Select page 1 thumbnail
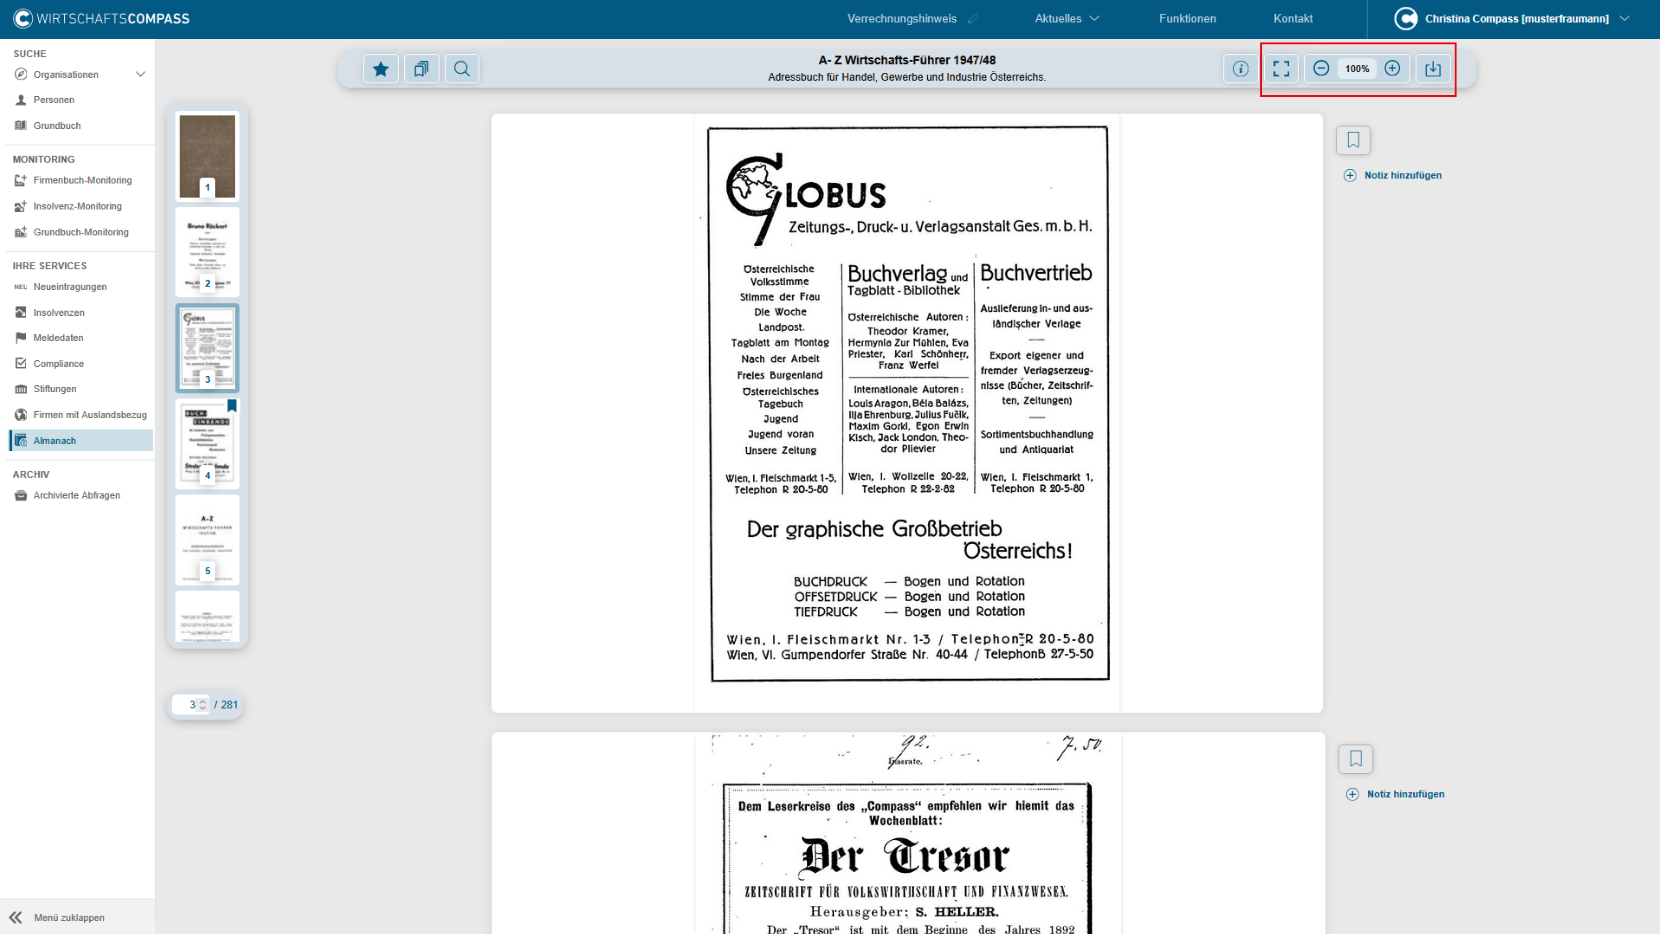Viewport: 1660px width, 934px height. pyautogui.click(x=207, y=156)
